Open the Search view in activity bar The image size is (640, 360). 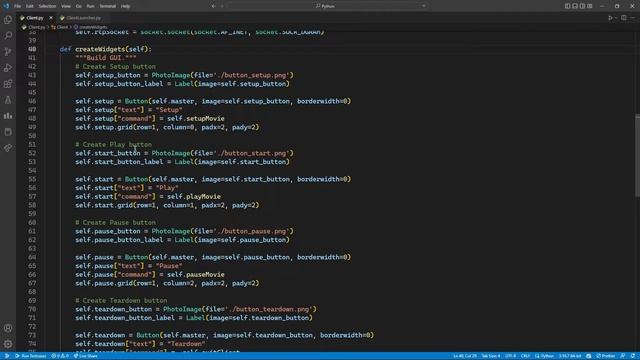click(8, 36)
